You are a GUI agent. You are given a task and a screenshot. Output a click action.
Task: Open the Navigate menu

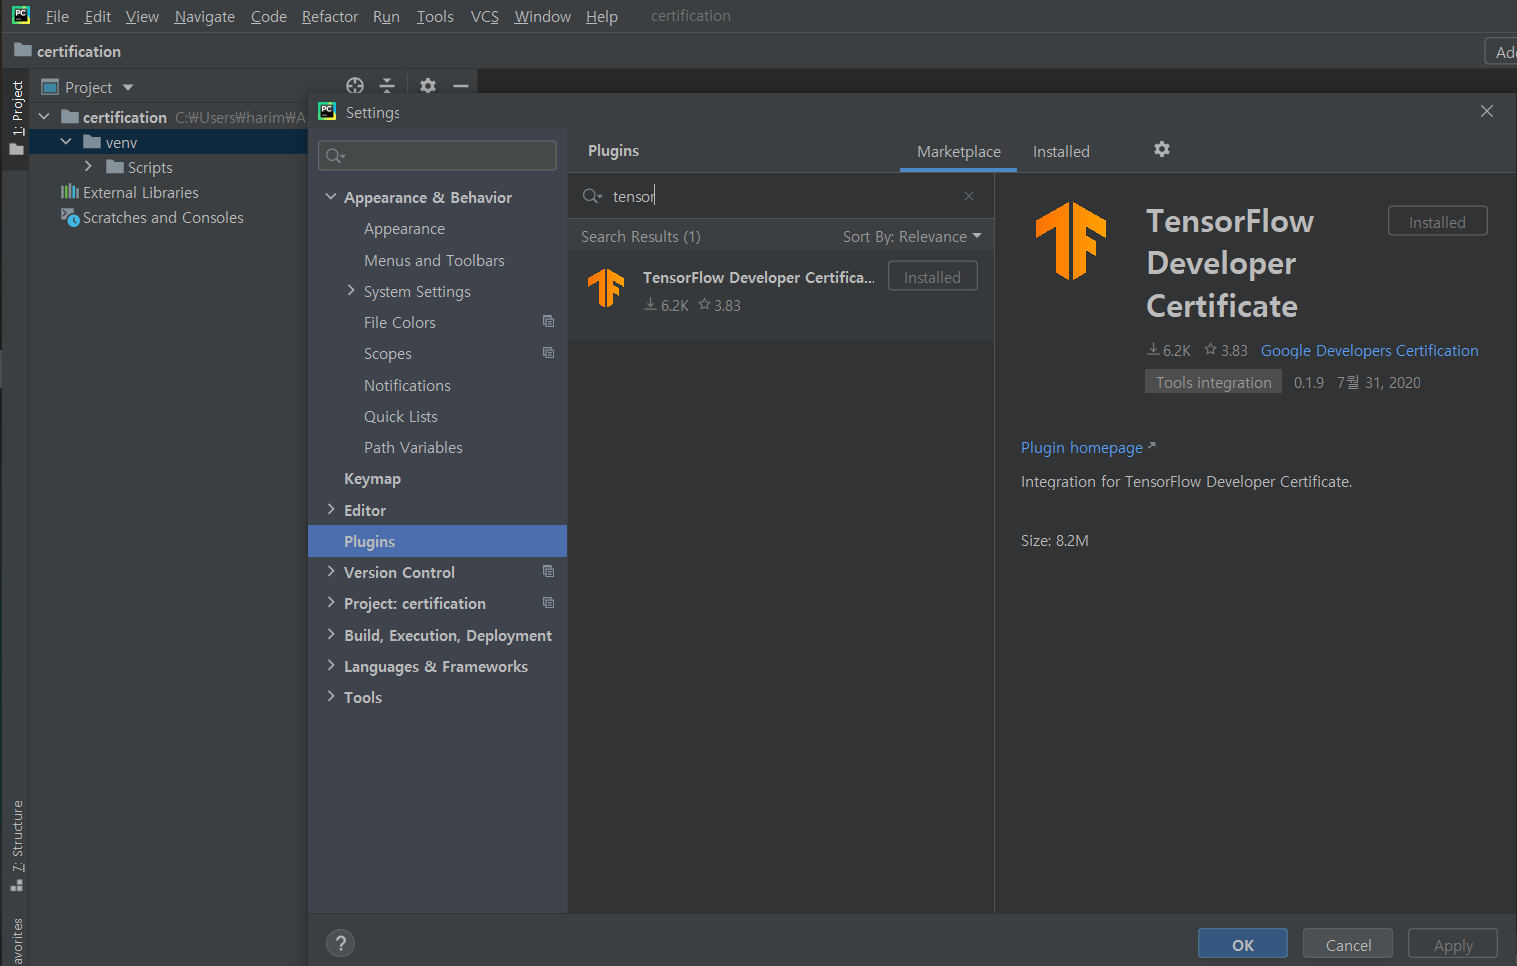(205, 16)
